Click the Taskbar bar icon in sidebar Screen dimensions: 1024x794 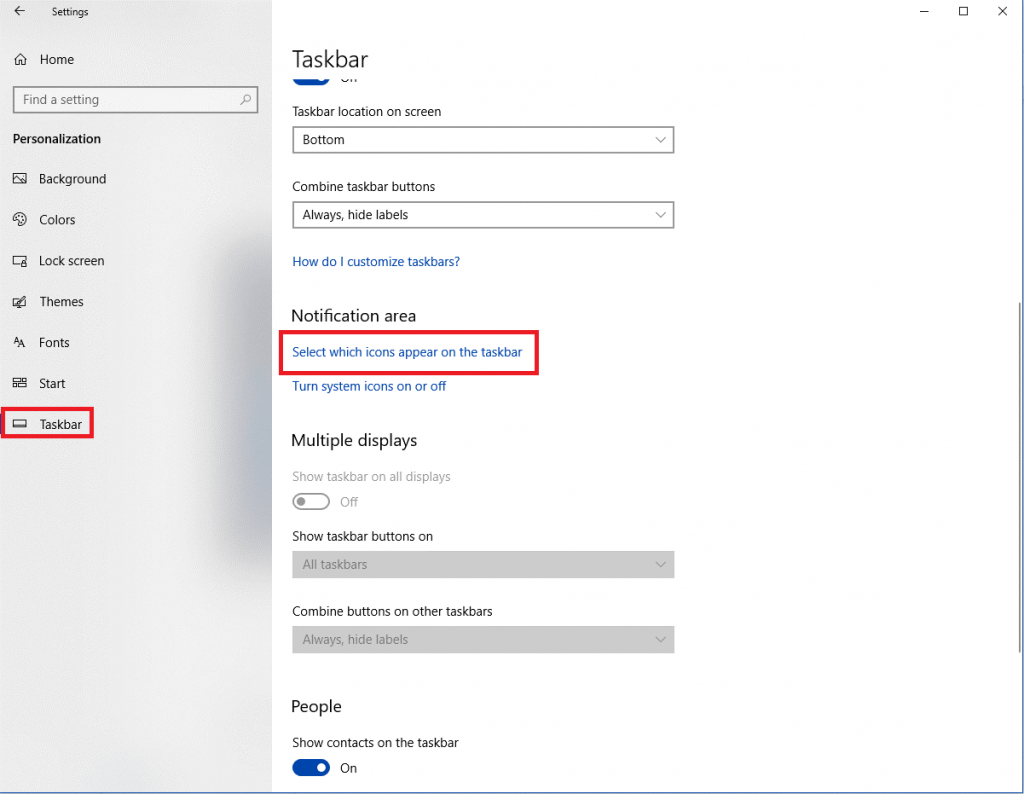pyautogui.click(x=20, y=424)
